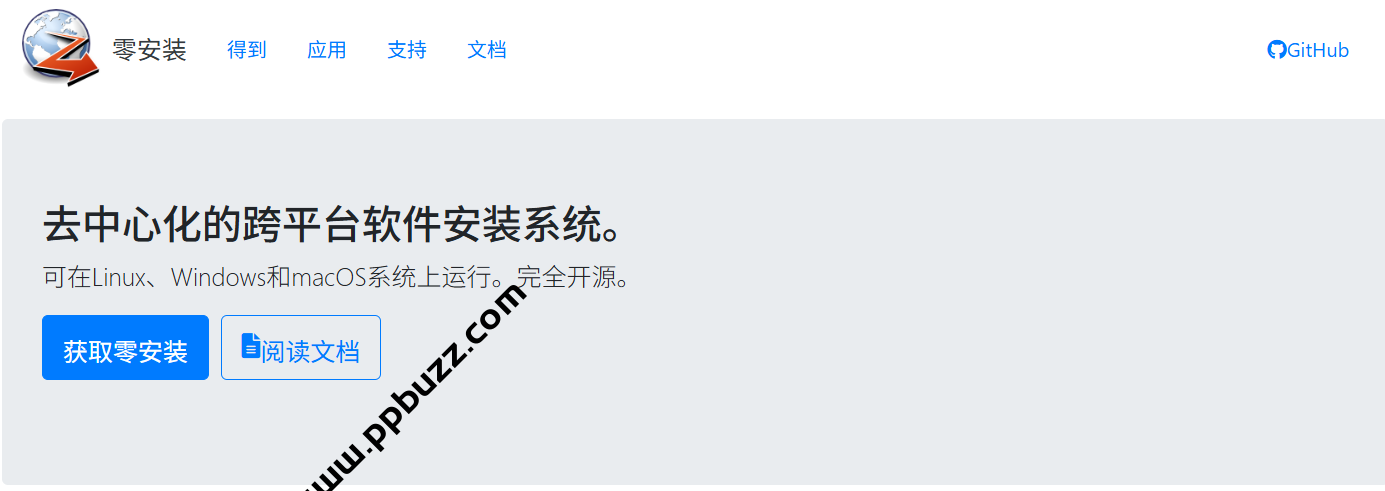Click the 可在 text starting the subtitle

(x=68, y=277)
